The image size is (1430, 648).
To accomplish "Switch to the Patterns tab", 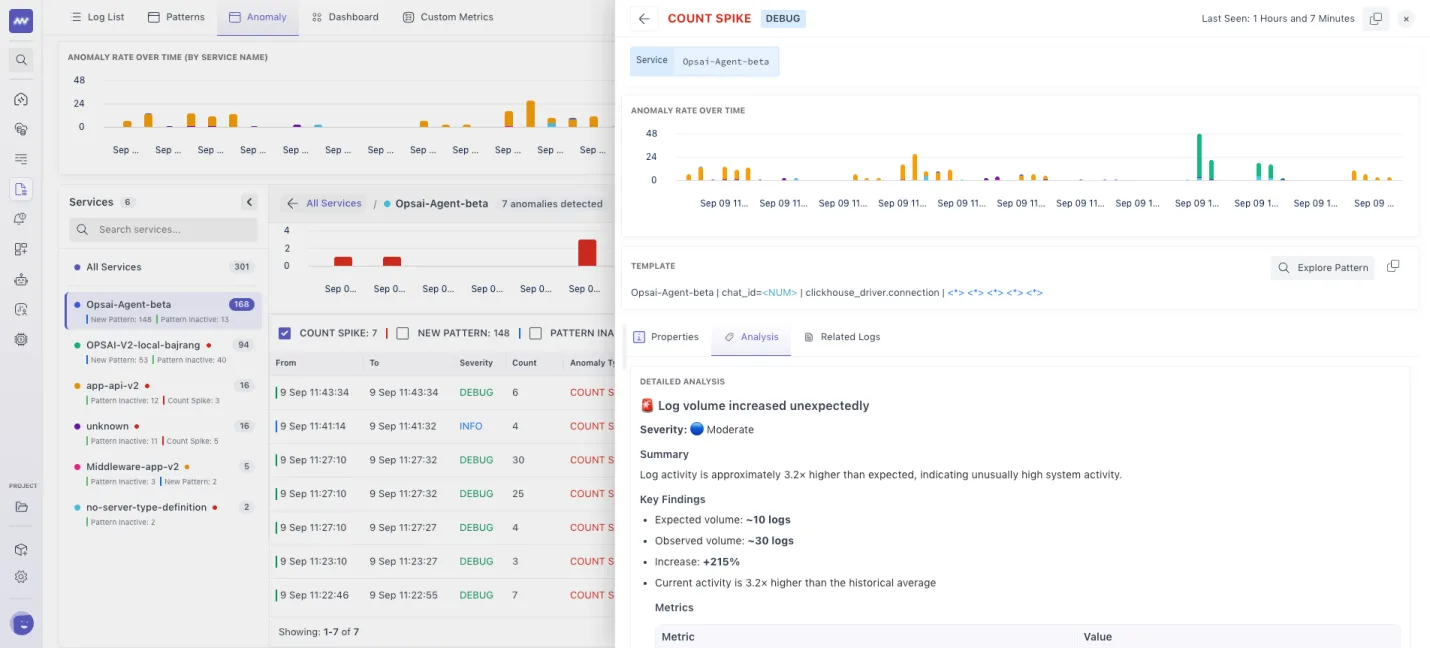I will click(x=176, y=17).
